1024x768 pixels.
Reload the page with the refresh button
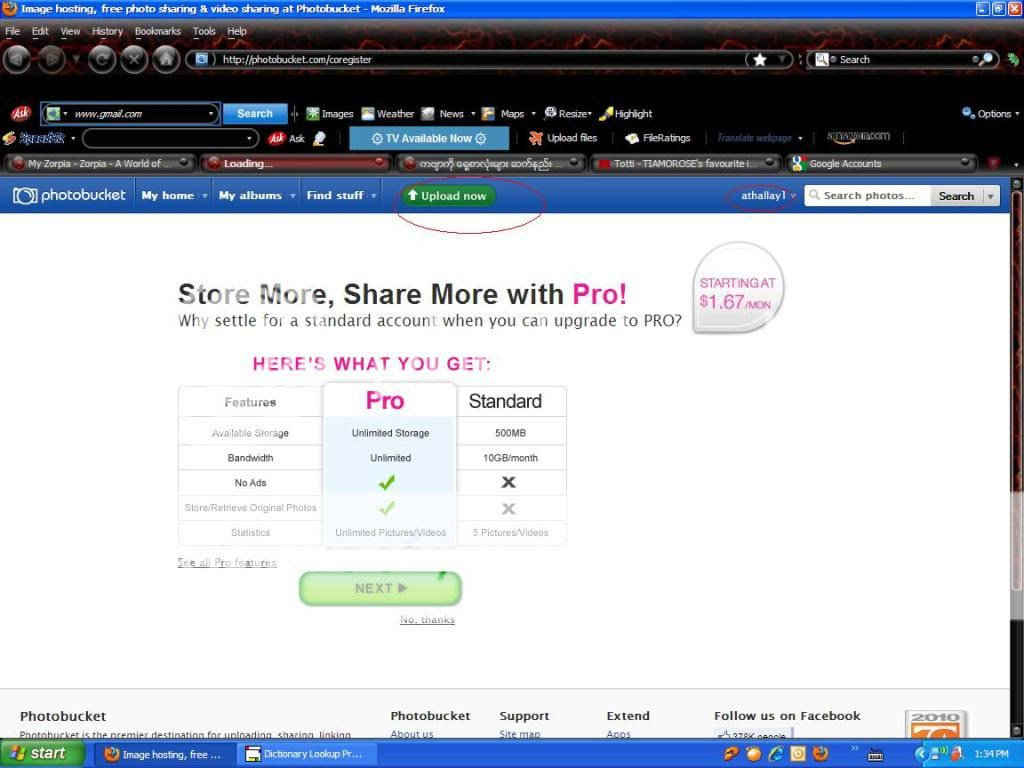click(x=102, y=60)
